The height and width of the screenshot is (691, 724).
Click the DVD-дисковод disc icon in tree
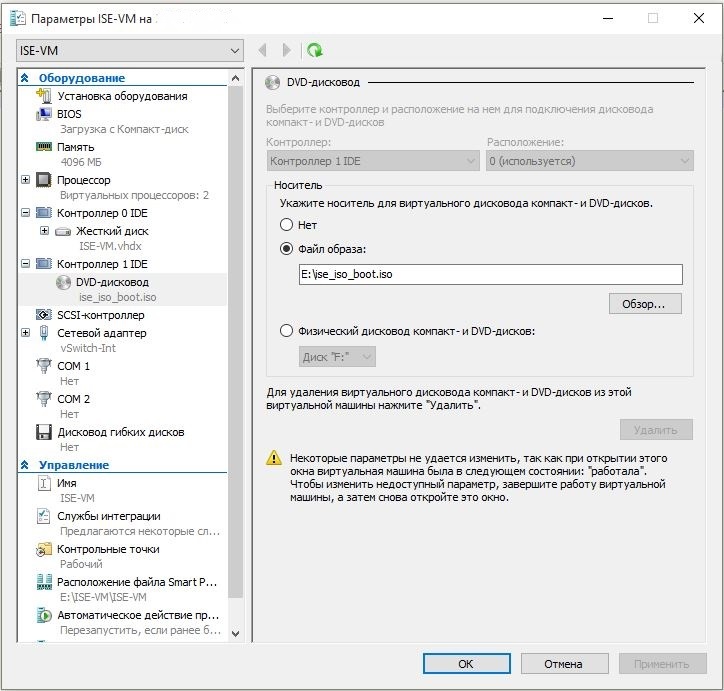pos(63,282)
